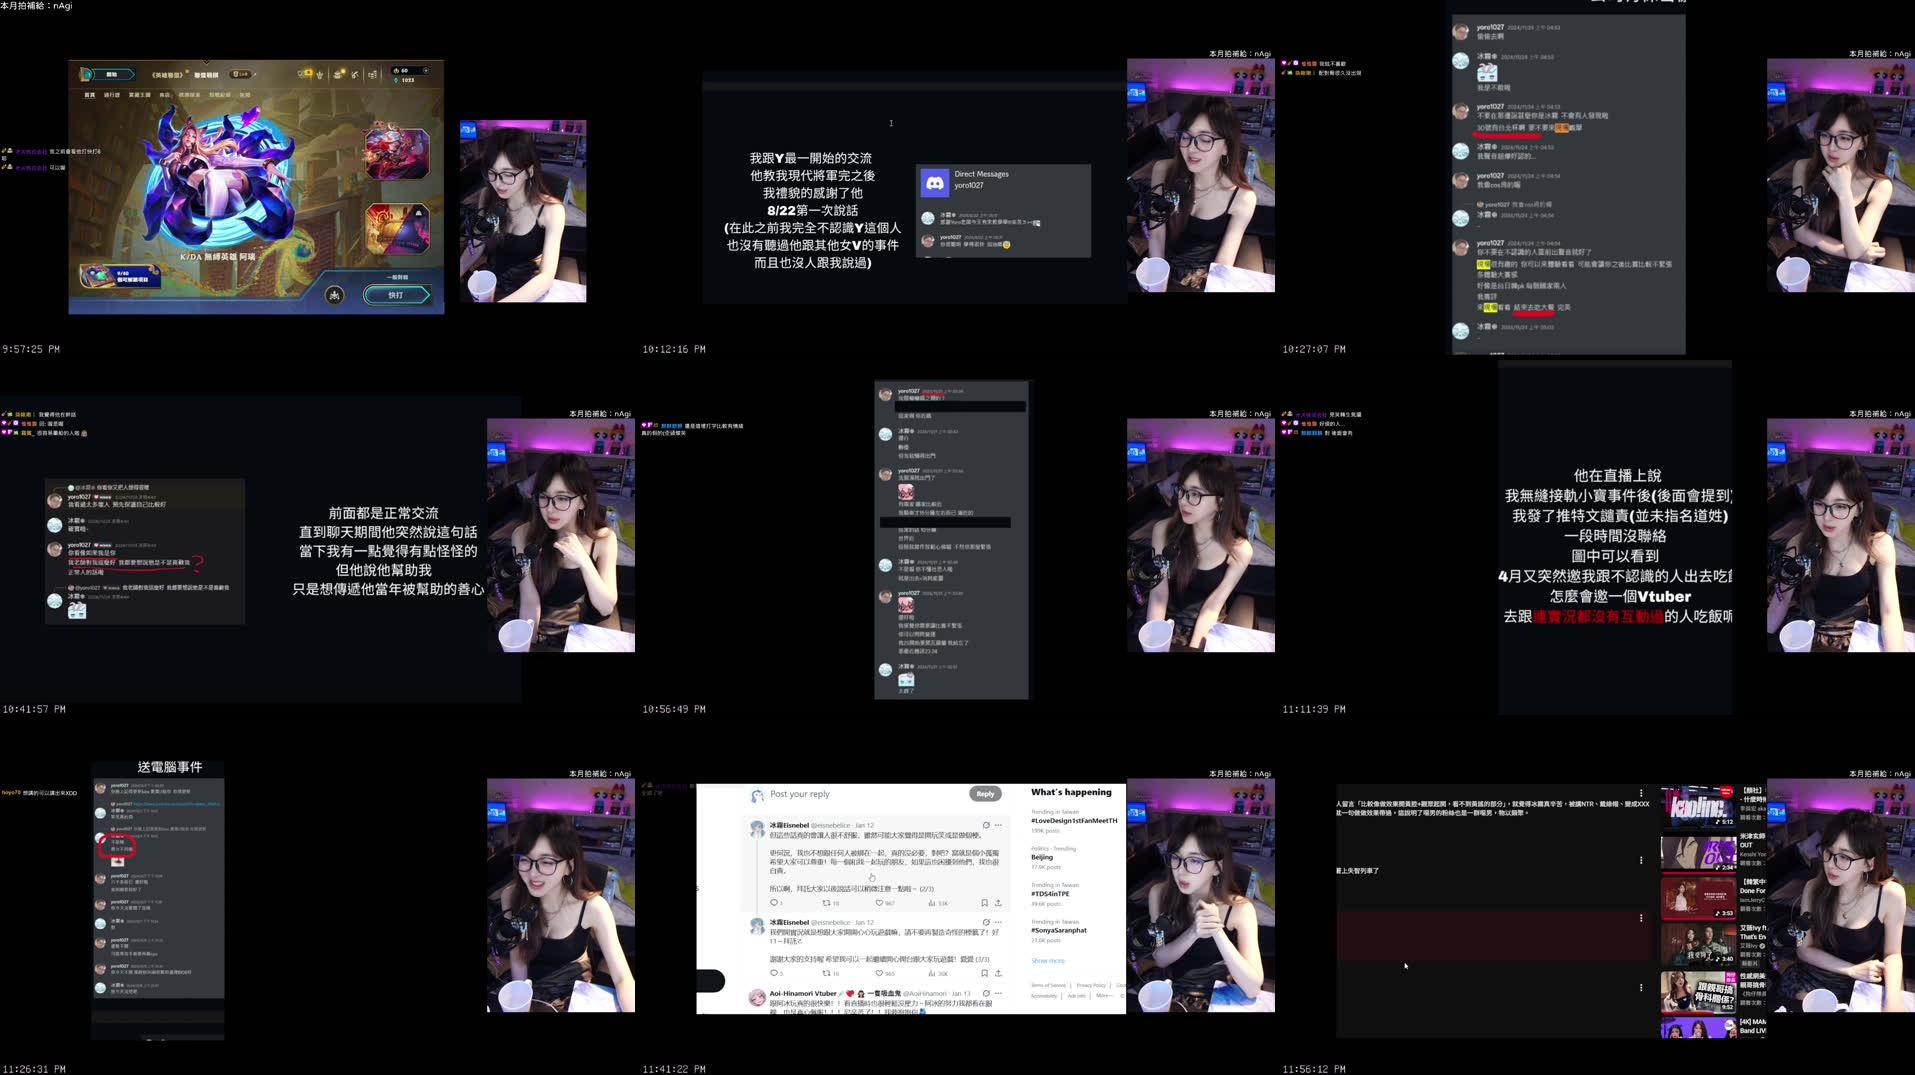Expand the 一般對戰 game mode selector
The width and height of the screenshot is (1915, 1075).
point(396,277)
